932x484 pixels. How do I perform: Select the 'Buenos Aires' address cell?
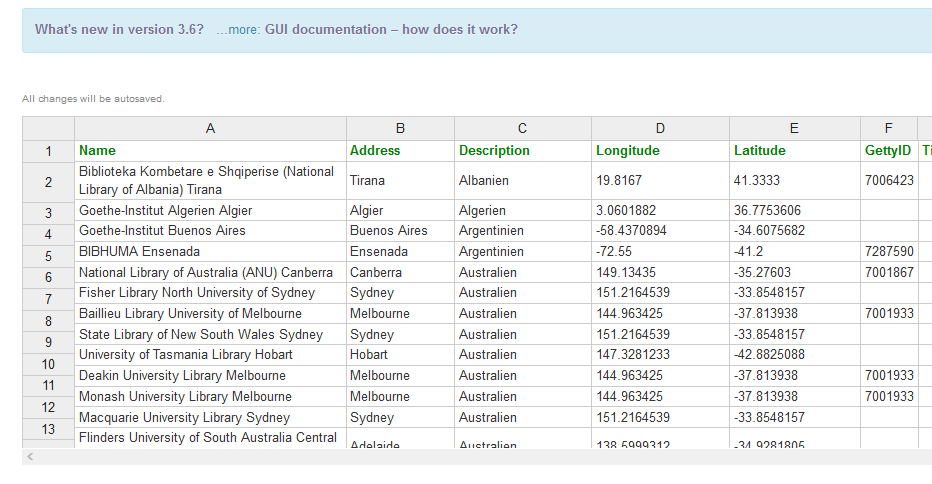pyautogui.click(x=400, y=231)
